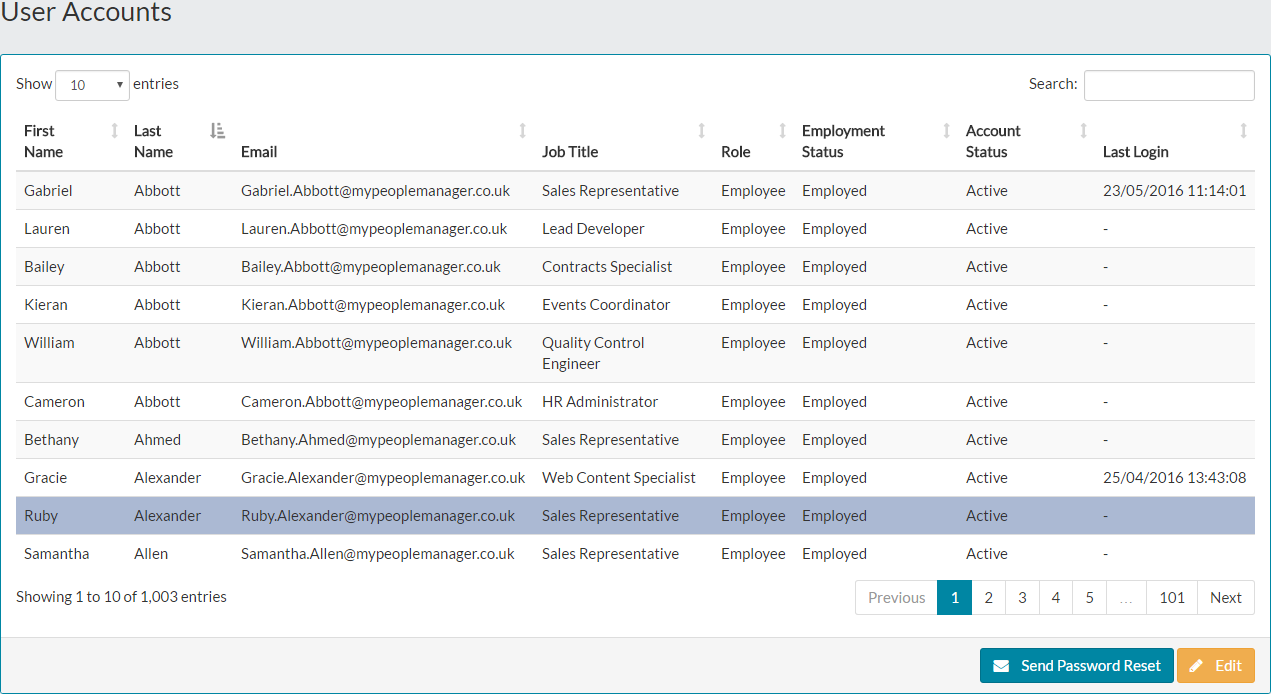The image size is (1271, 694).
Task: Sort by Last Login icon
Action: point(1243,131)
